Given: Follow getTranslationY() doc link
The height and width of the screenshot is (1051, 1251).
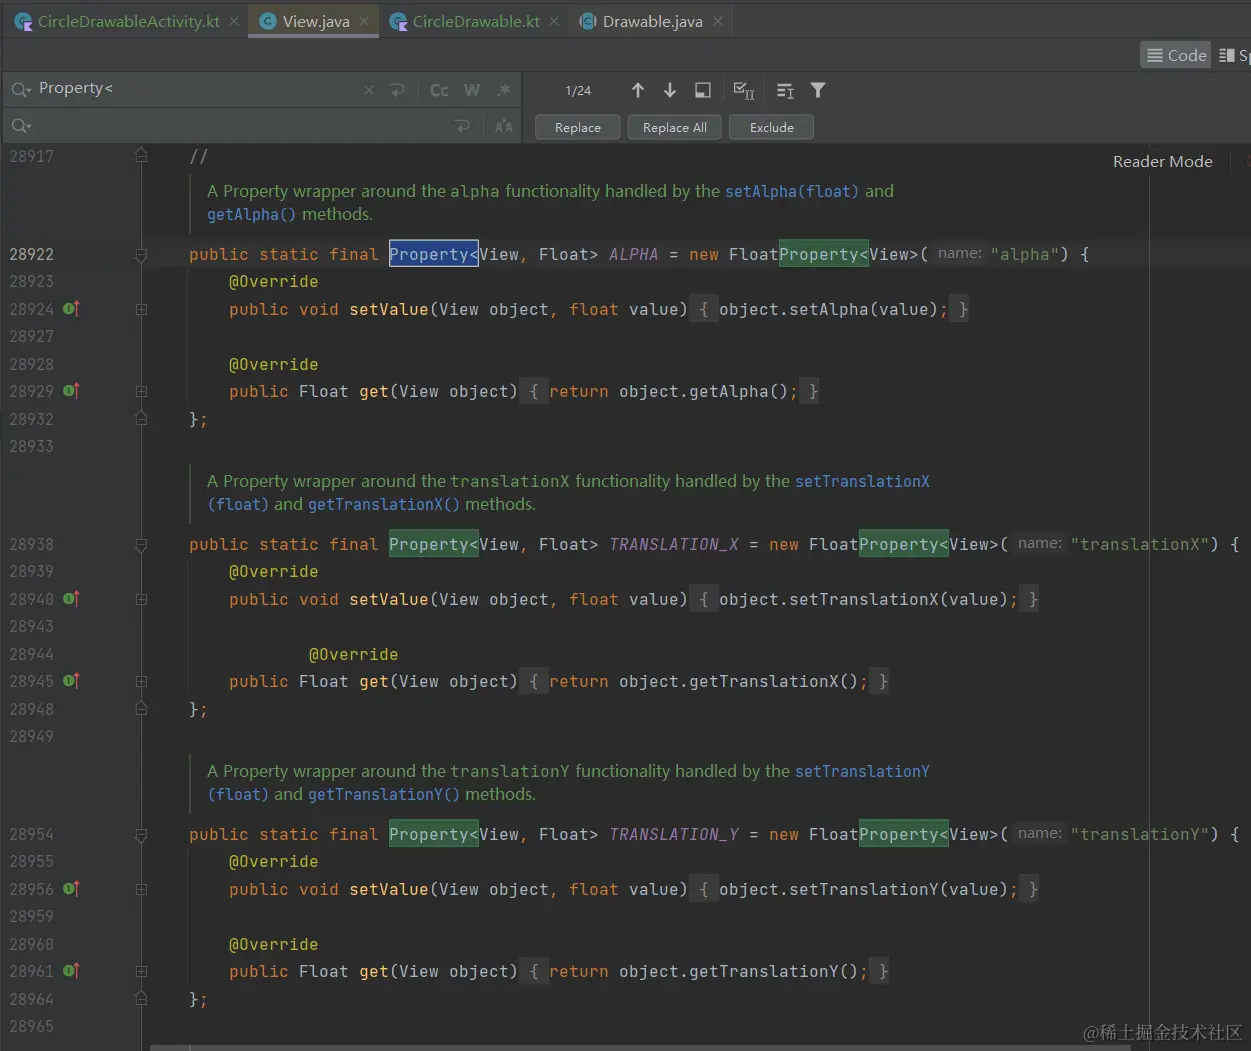Looking at the screenshot, I should 384,794.
